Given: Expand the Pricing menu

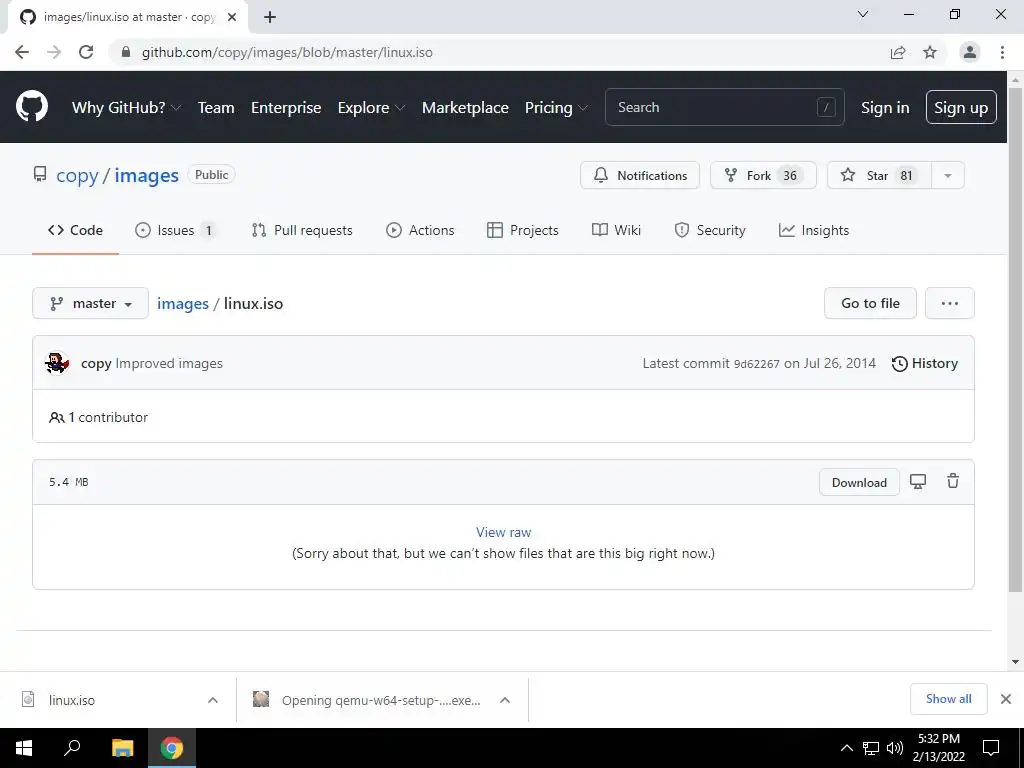Looking at the screenshot, I should [x=556, y=107].
